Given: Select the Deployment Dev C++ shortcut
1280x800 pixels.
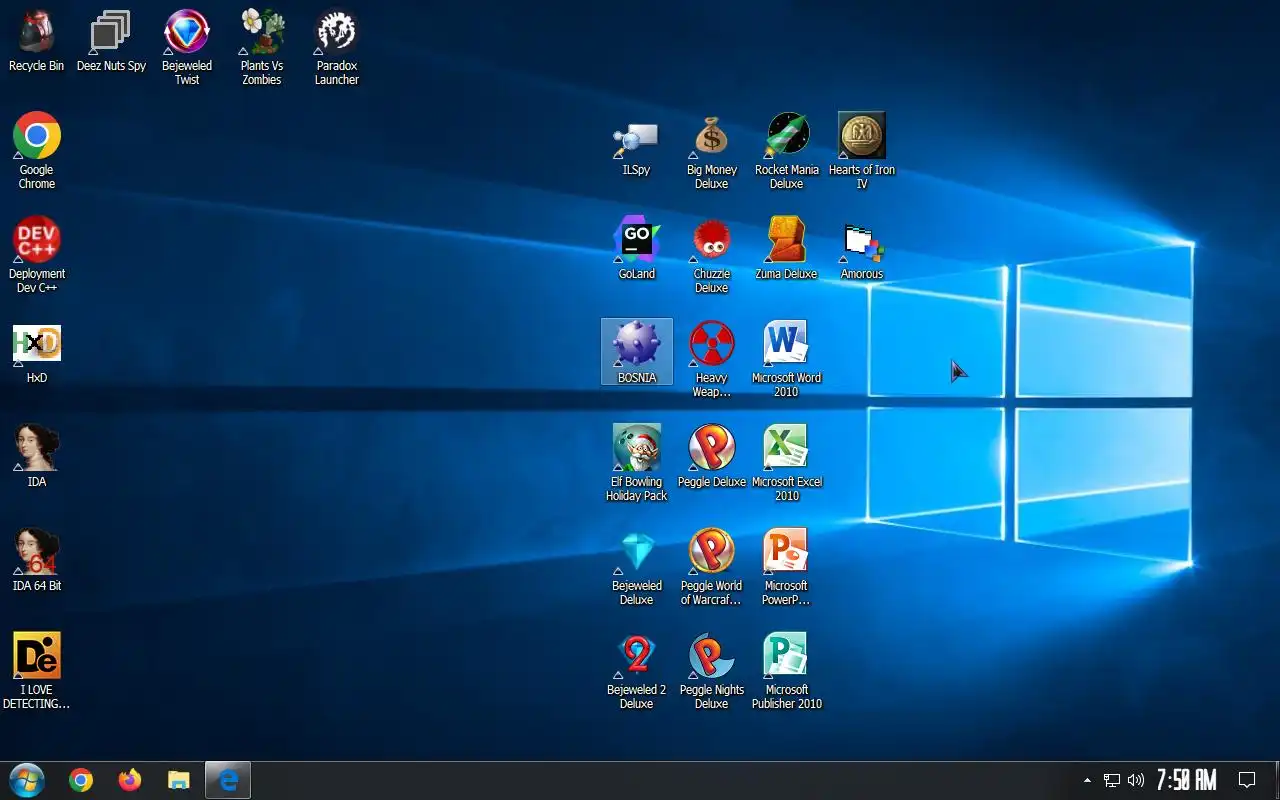Looking at the screenshot, I should pos(37,255).
